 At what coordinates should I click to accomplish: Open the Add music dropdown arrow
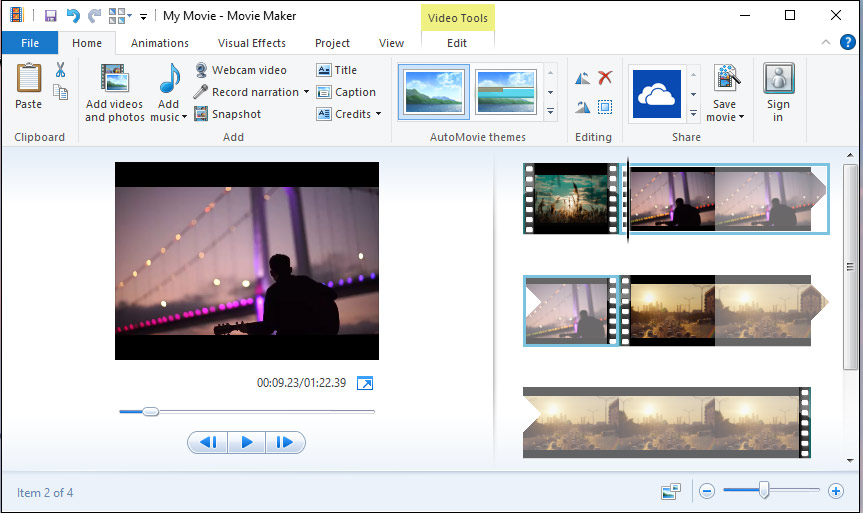(184, 117)
